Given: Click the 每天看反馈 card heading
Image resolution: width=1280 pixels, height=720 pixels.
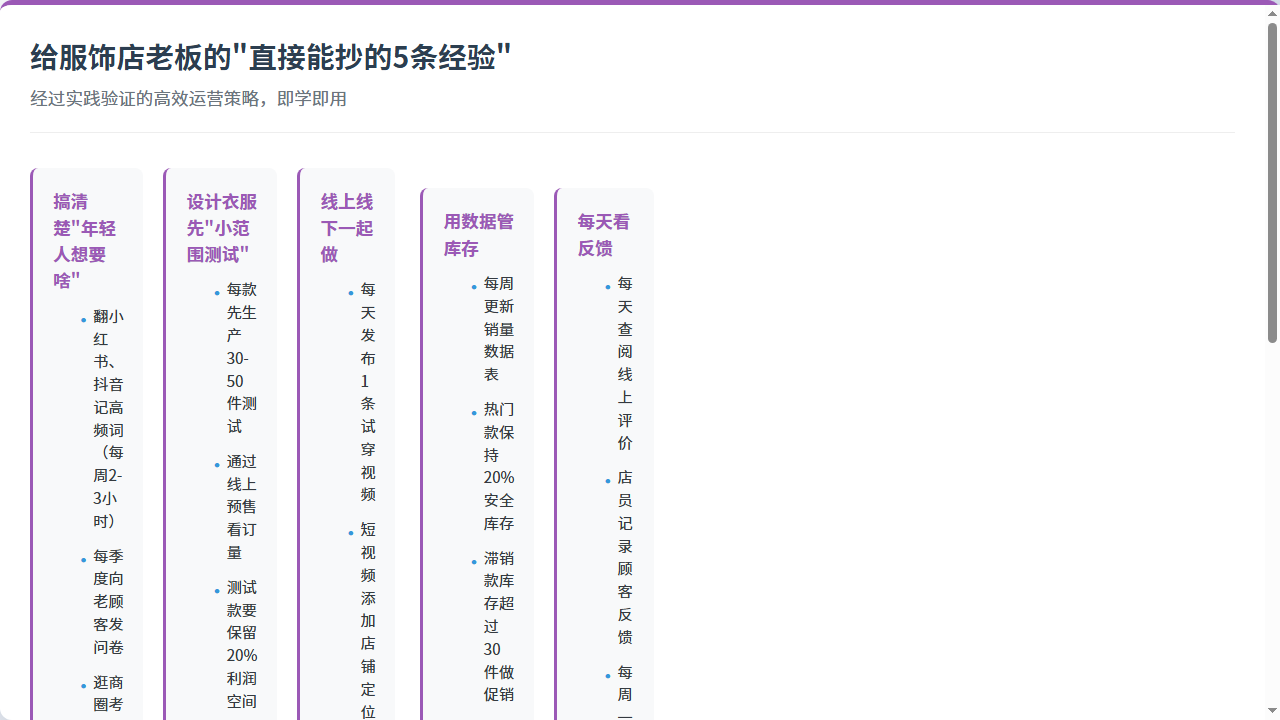Looking at the screenshot, I should pos(604,235).
